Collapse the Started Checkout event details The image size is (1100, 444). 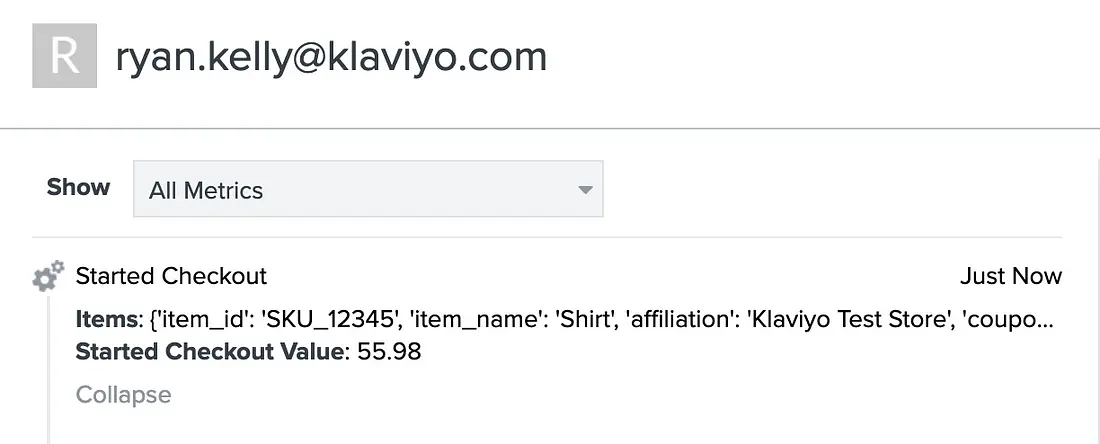coord(123,395)
